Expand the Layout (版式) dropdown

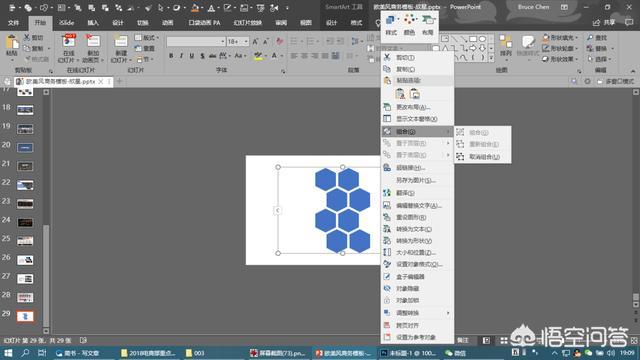tap(147, 38)
